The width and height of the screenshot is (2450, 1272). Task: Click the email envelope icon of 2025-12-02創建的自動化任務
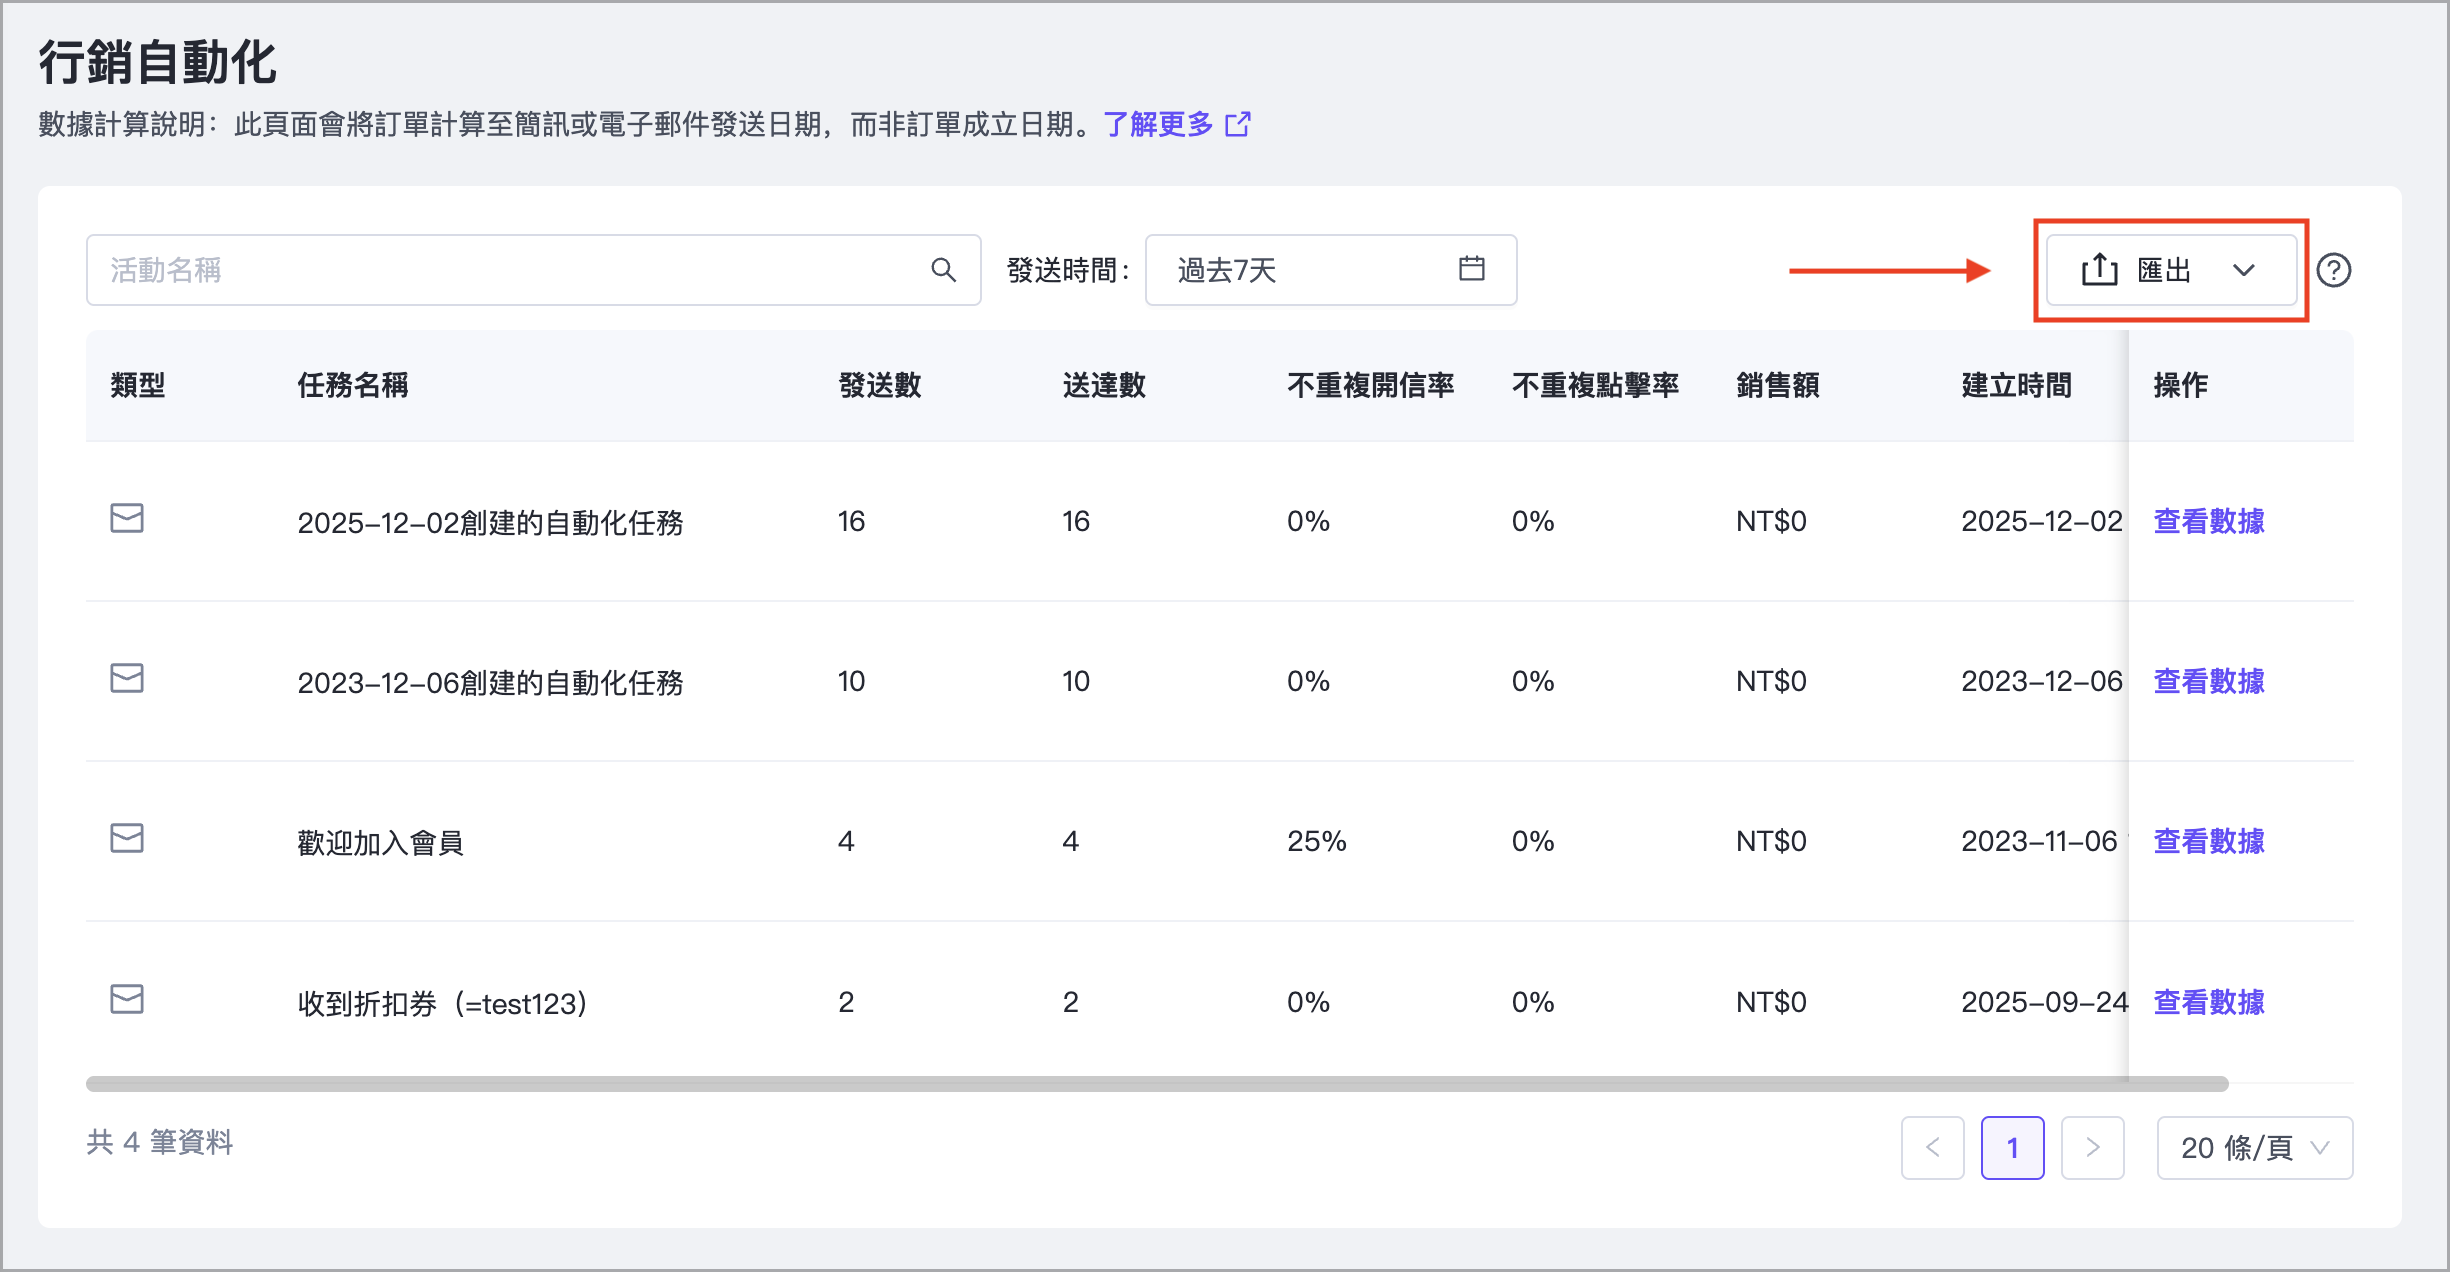tap(127, 518)
